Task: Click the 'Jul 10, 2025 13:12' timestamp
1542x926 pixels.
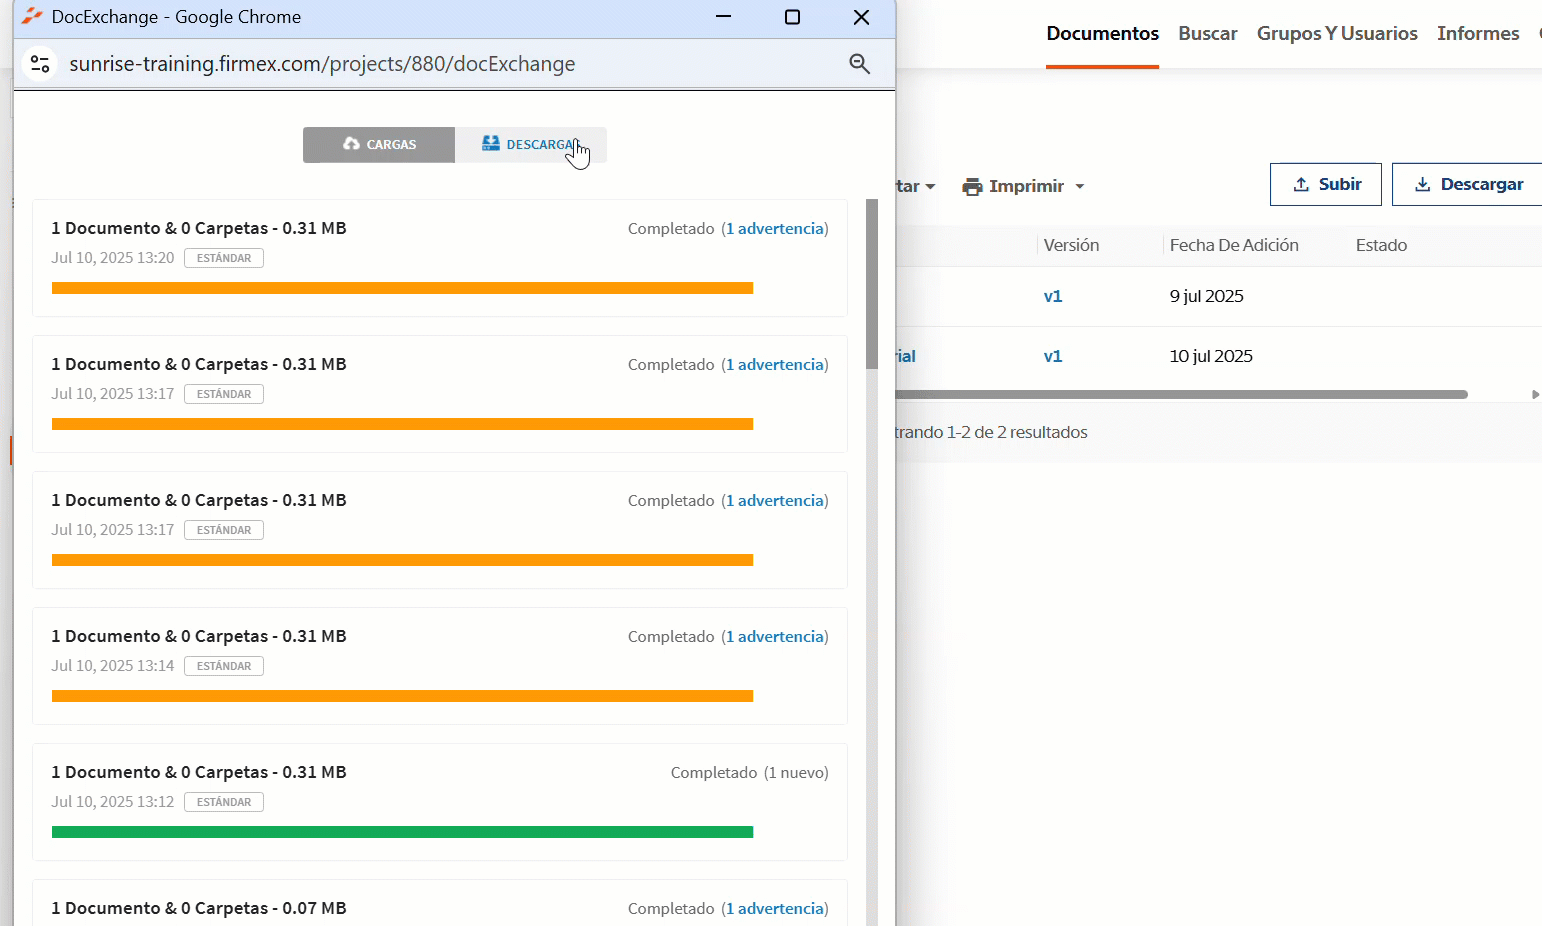Action: pos(113,802)
